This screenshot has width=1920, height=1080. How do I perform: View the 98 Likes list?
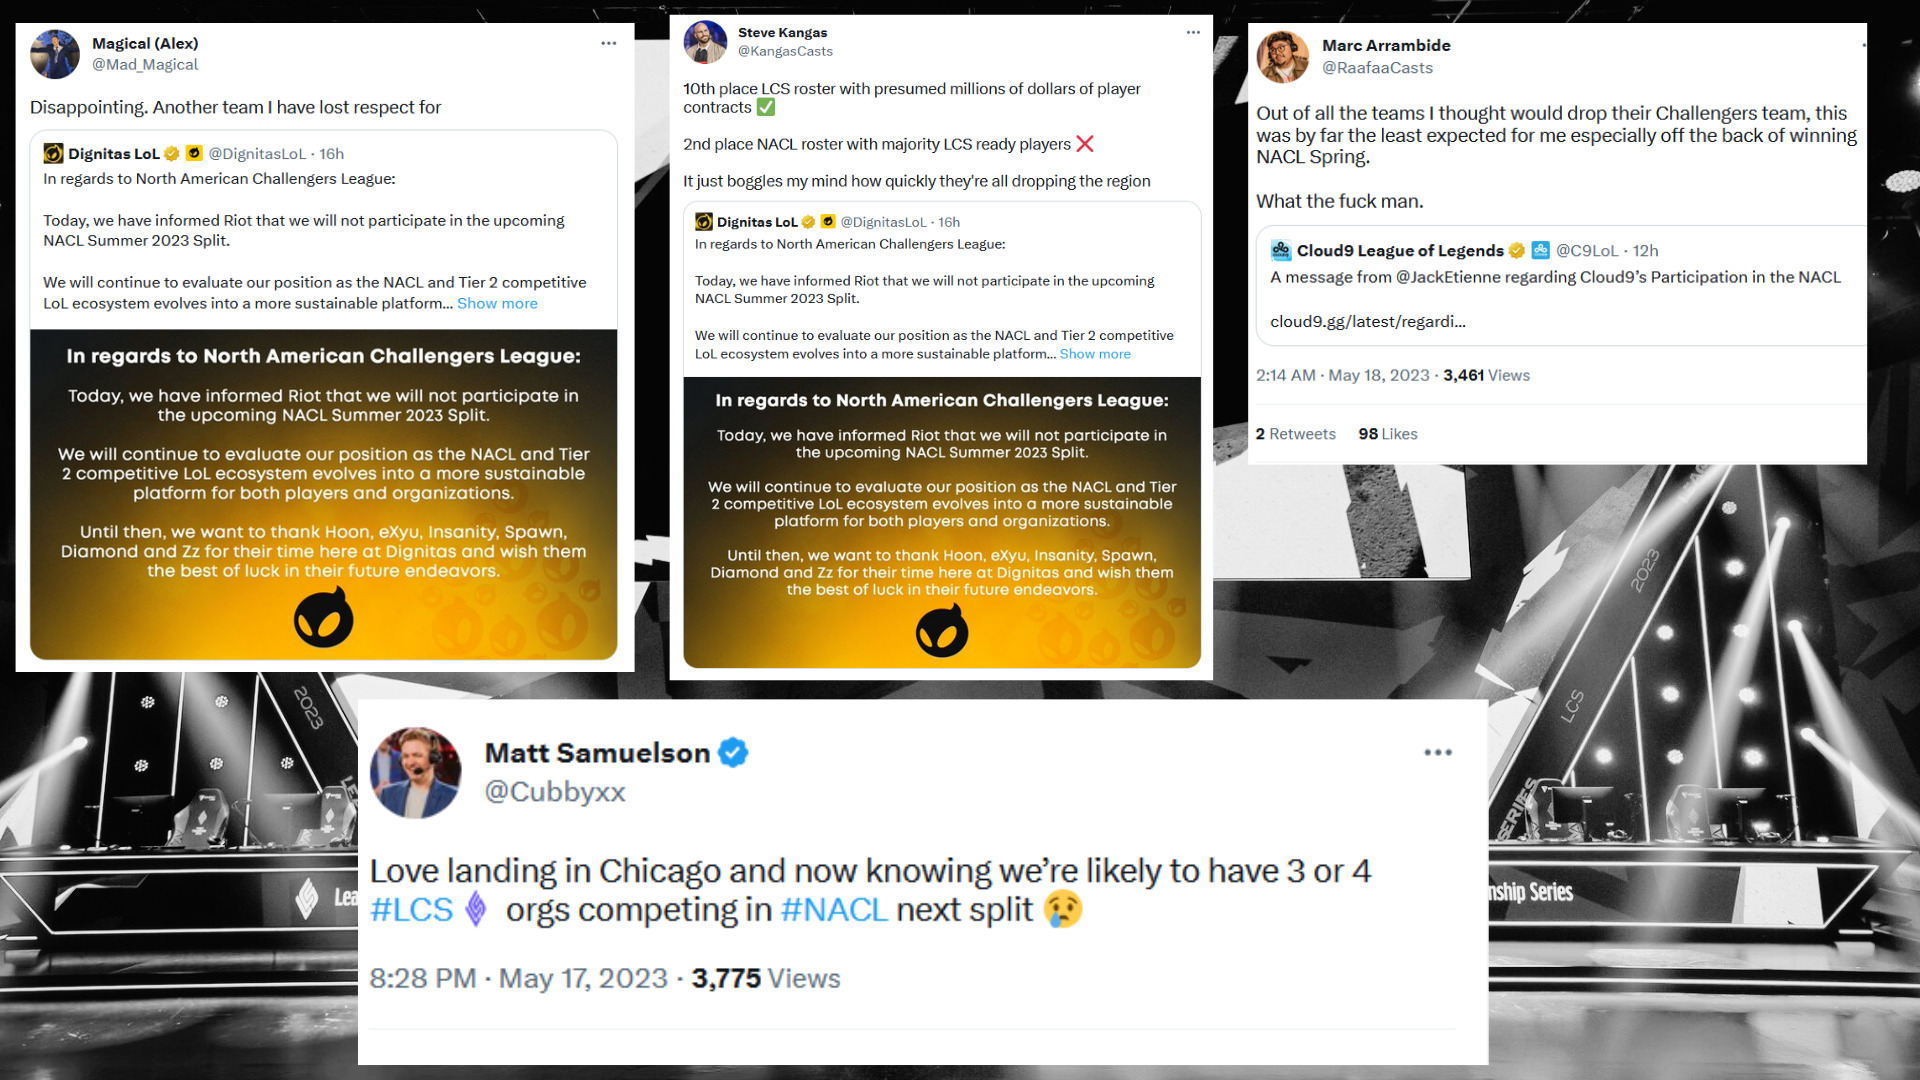coord(1388,434)
